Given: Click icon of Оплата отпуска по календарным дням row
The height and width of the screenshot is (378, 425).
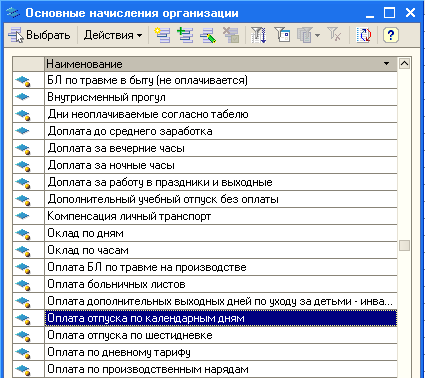Looking at the screenshot, I should click(23, 318).
